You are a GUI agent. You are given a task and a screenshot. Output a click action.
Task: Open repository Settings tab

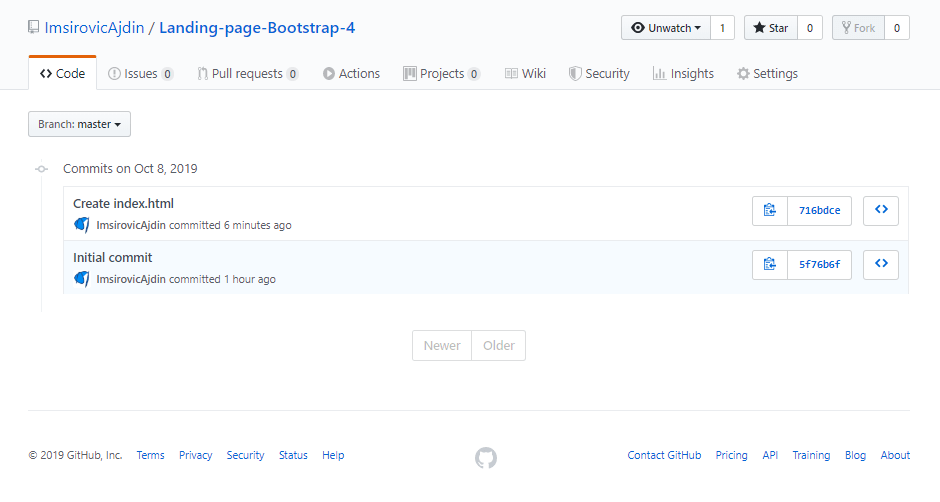coord(767,73)
